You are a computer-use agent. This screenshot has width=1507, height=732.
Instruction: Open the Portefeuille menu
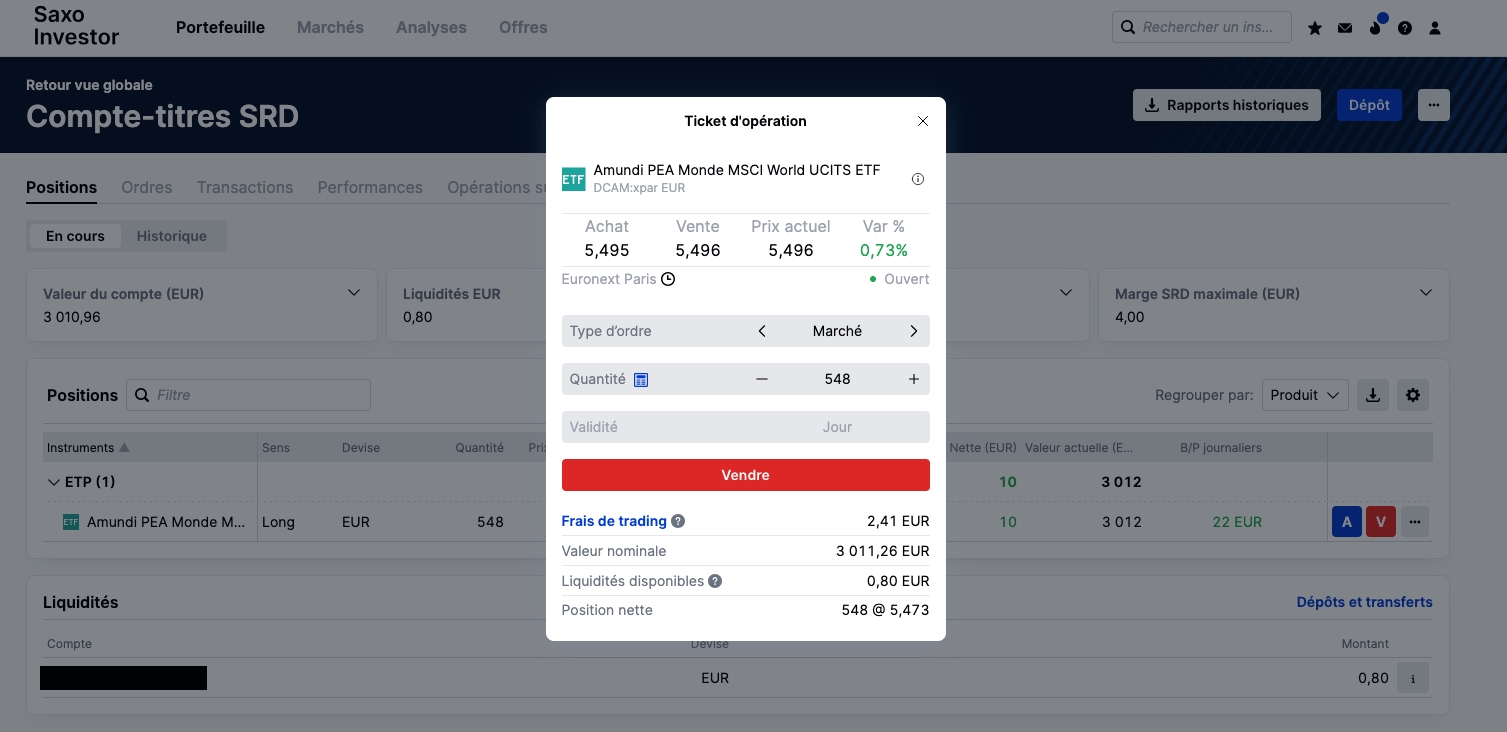220,27
